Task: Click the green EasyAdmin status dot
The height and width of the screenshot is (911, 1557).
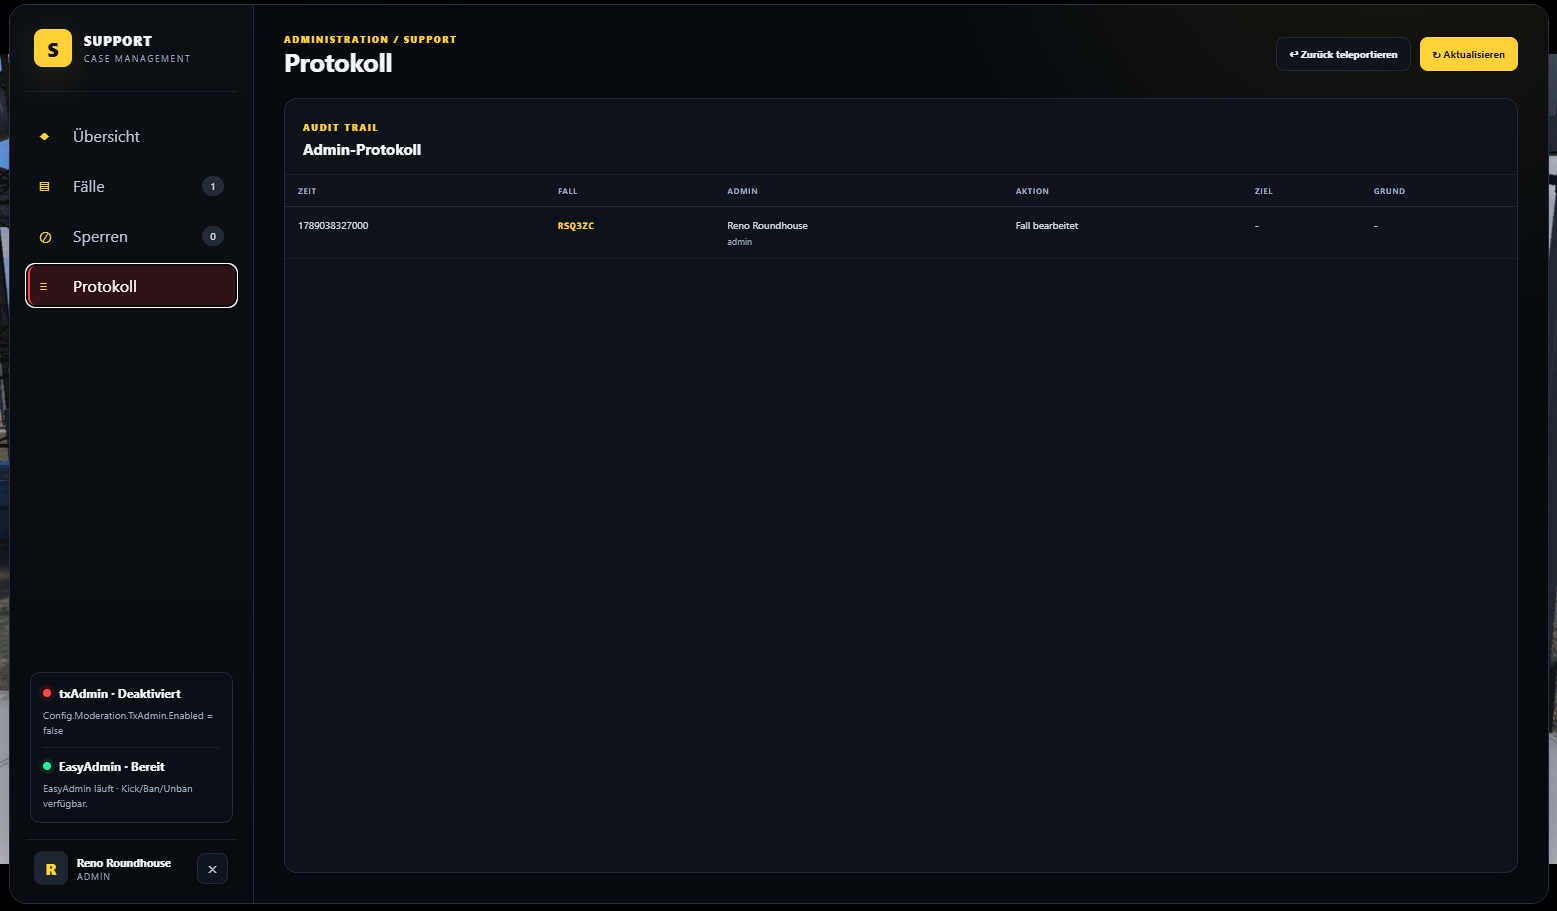Action: (x=47, y=766)
